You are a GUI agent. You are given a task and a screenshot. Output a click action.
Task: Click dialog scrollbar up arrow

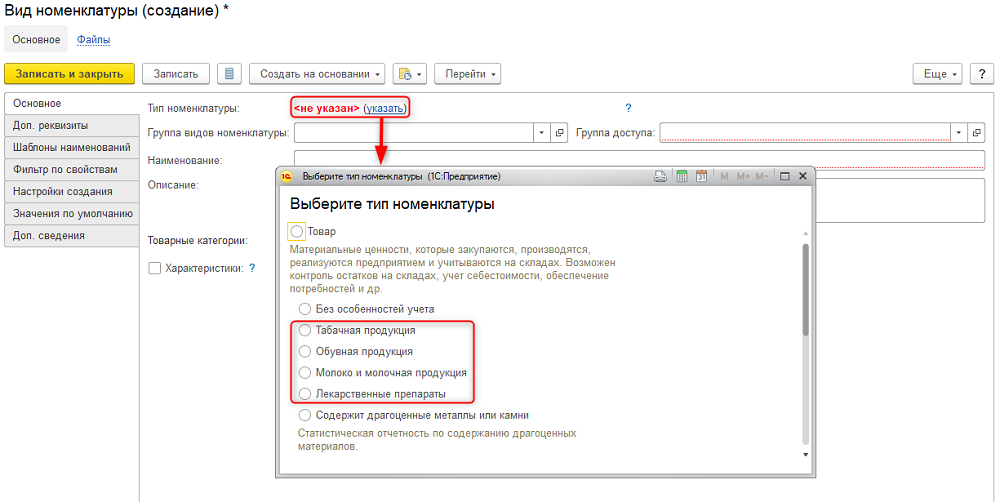tap(805, 234)
